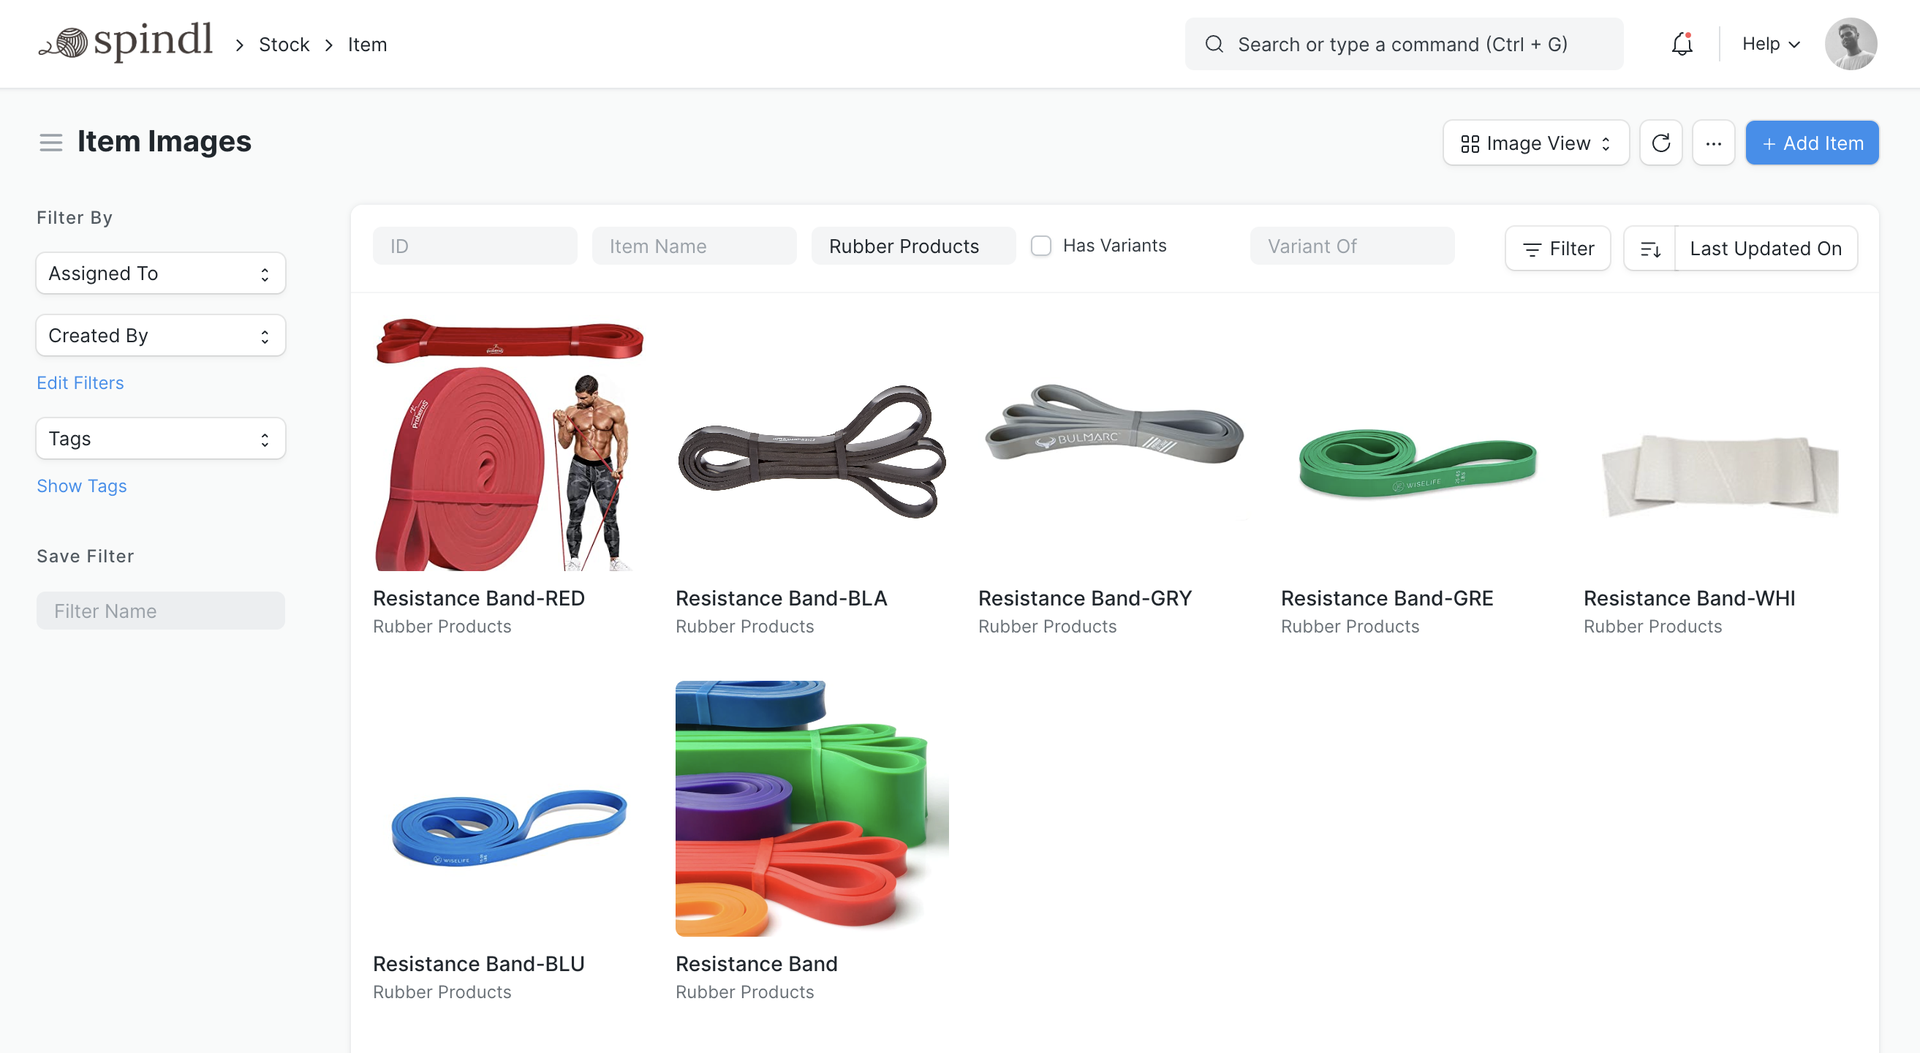Click the Filter button
Image resolution: width=1920 pixels, height=1053 pixels.
[1558, 249]
